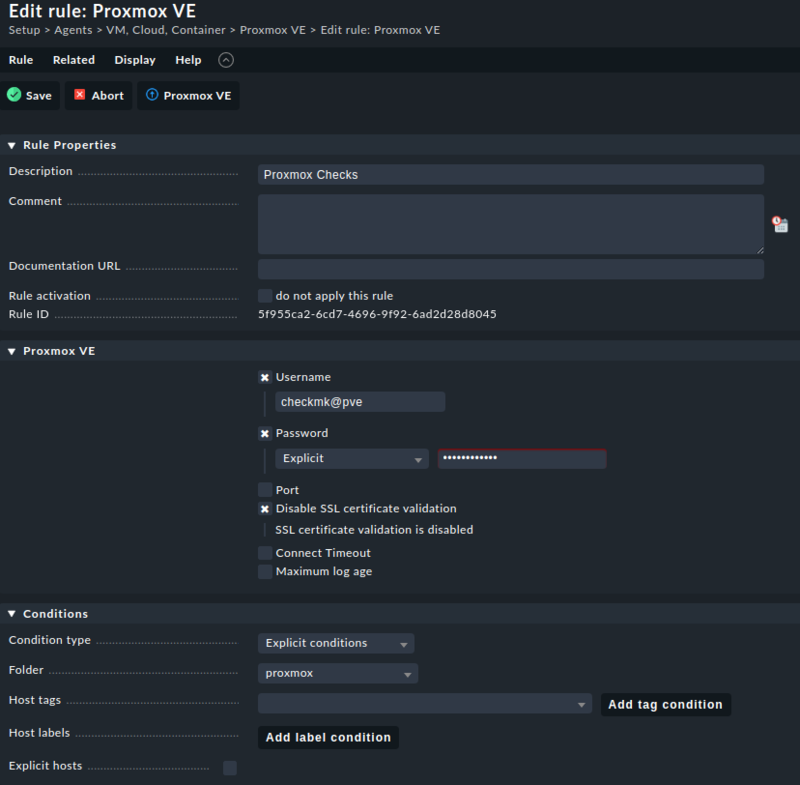Enable the Maximum log age option
This screenshot has width=800, height=785.
tap(265, 571)
